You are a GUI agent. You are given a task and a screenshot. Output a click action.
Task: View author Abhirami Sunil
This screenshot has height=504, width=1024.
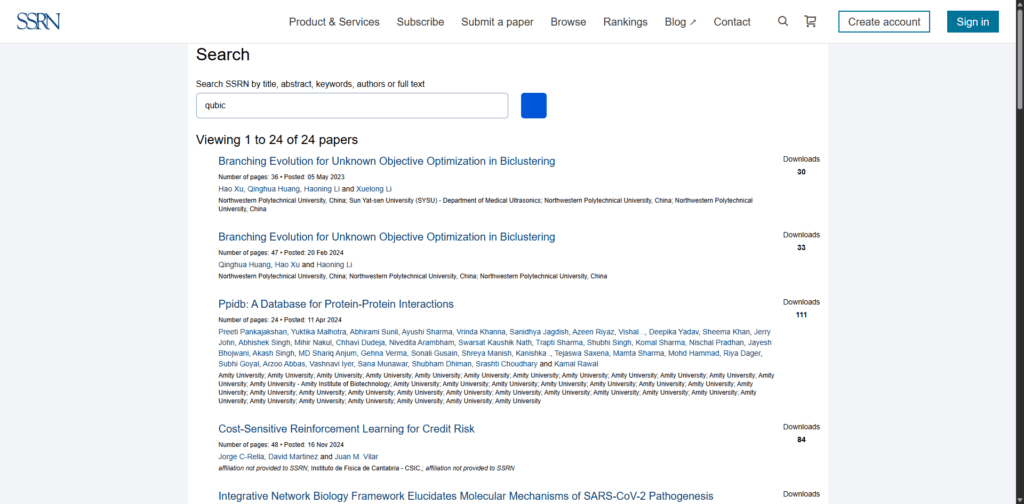(375, 332)
